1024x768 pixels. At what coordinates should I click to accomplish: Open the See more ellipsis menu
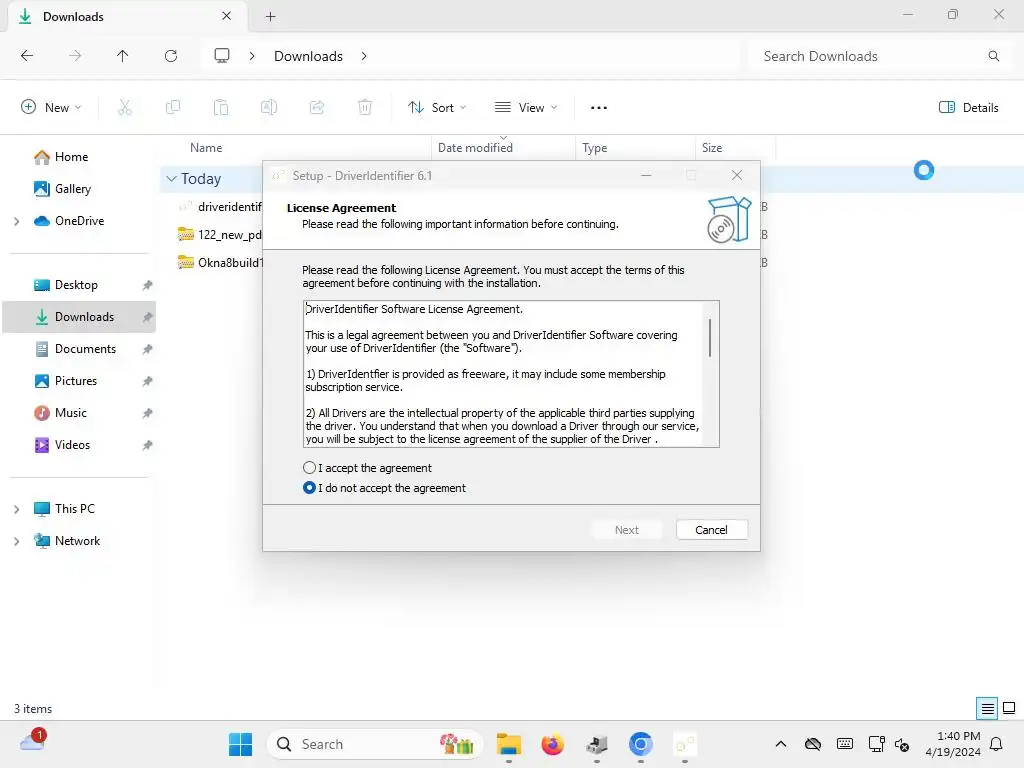click(x=599, y=108)
